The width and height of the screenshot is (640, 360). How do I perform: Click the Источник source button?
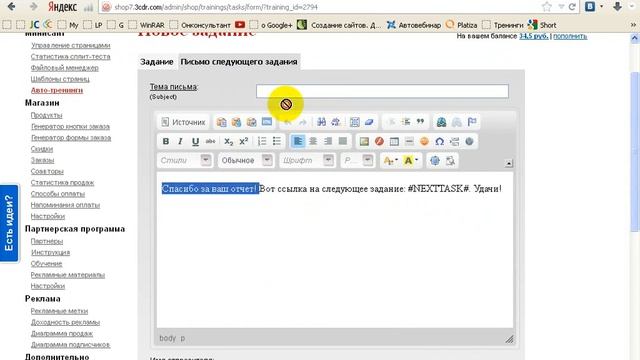pyautogui.click(x=183, y=122)
